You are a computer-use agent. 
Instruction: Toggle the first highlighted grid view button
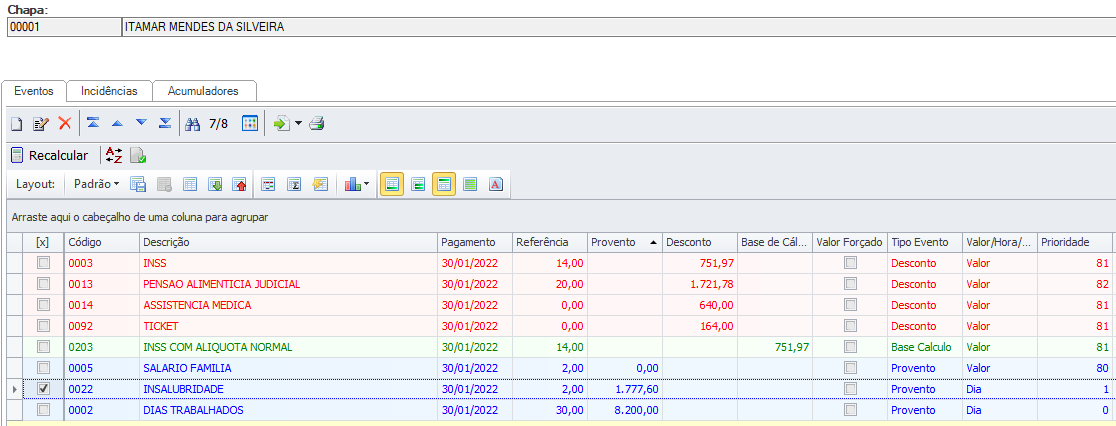pyautogui.click(x=392, y=184)
